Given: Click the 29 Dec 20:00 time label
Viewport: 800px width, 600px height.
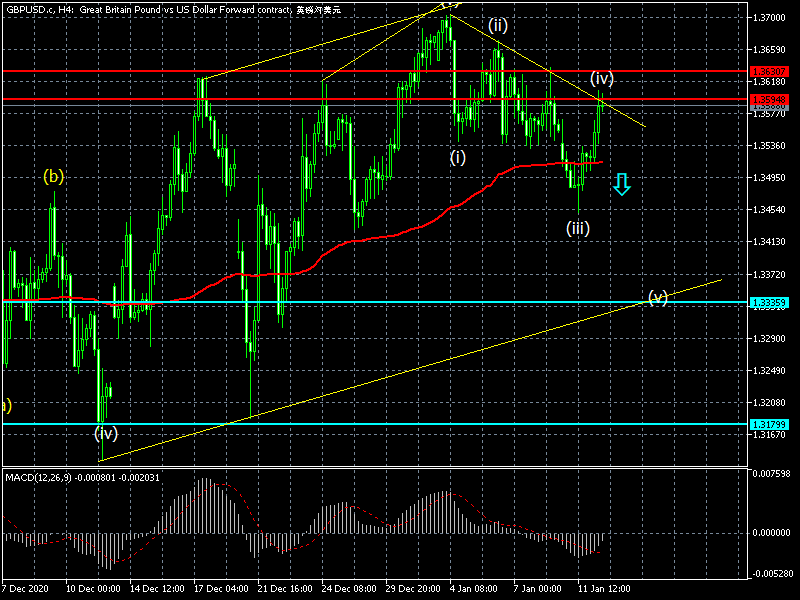Looking at the screenshot, I should point(413,588).
